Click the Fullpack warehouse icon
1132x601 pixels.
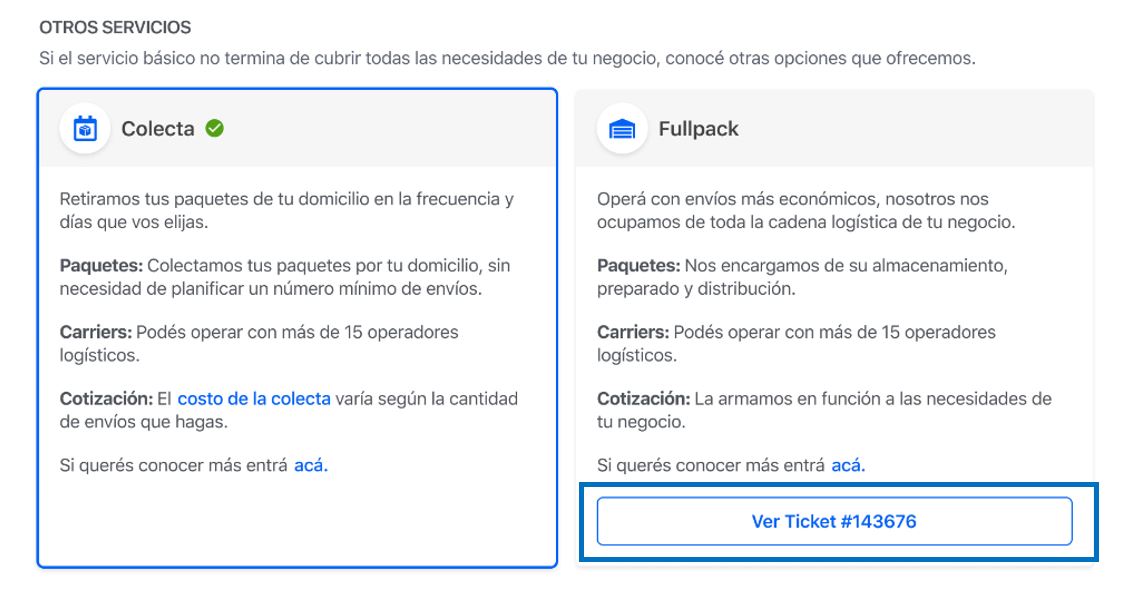622,129
